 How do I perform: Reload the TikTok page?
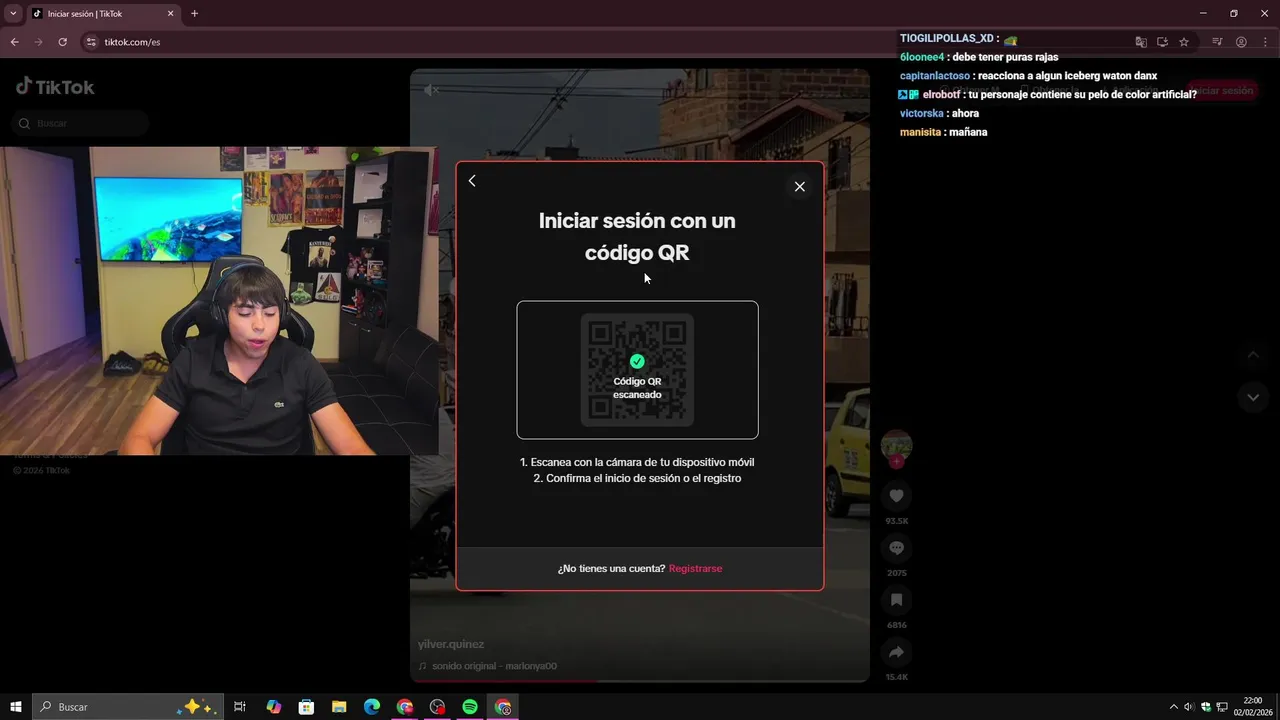[62, 42]
